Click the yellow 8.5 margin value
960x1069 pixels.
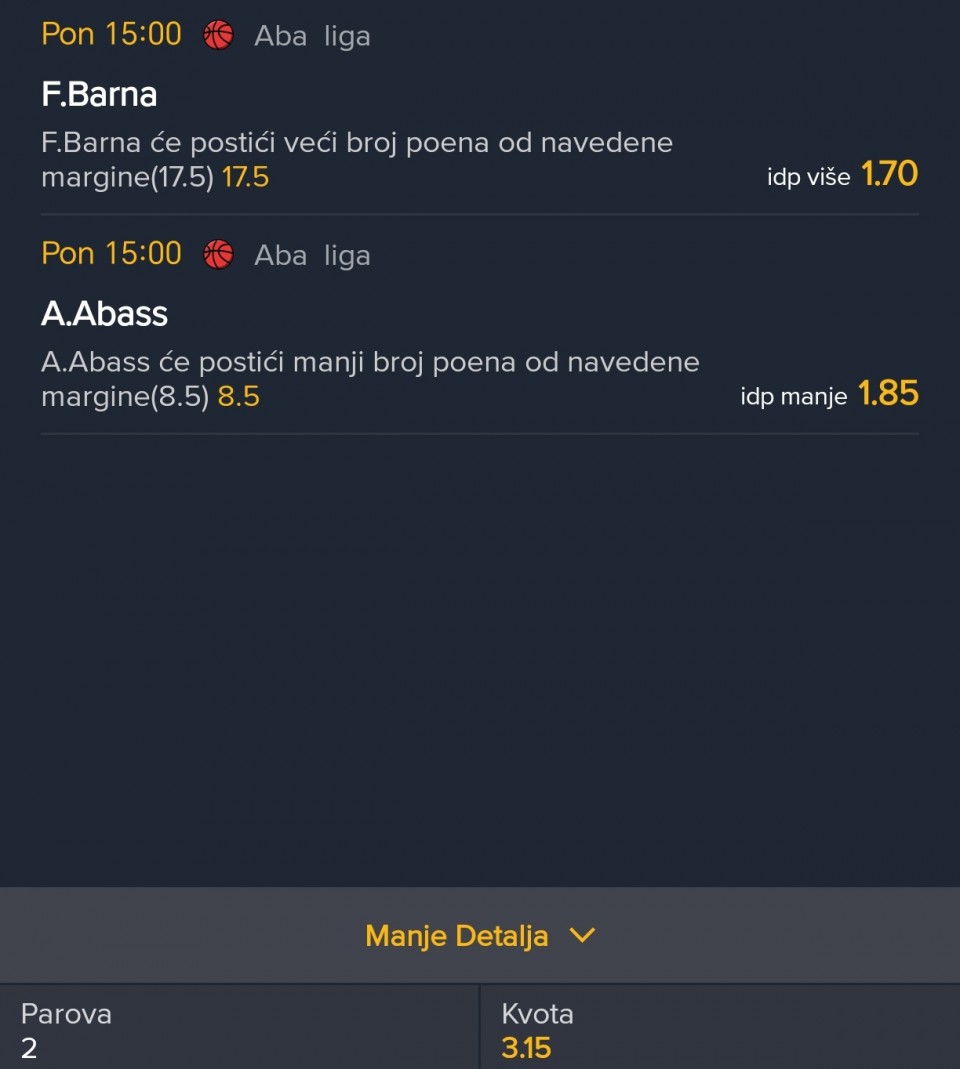coord(238,397)
